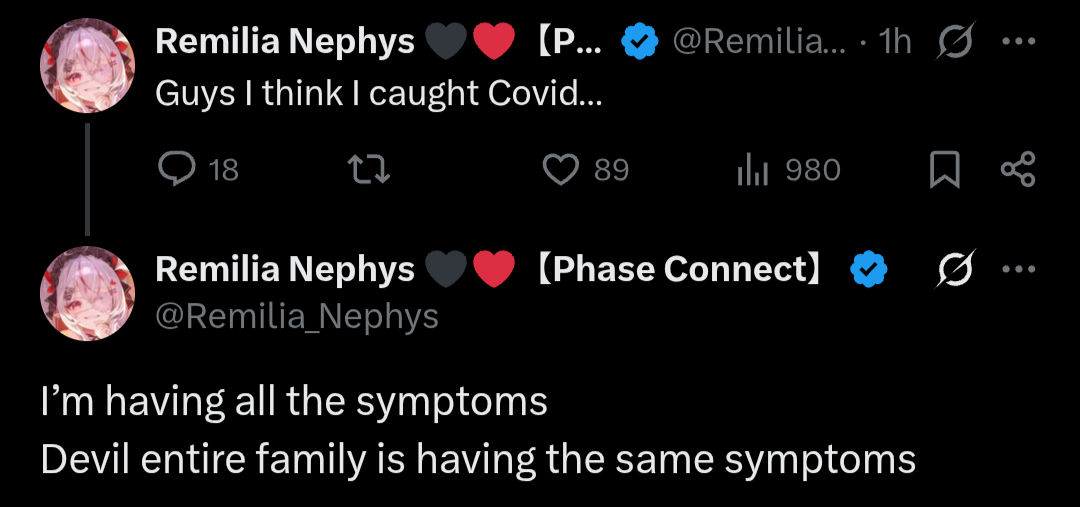Image resolution: width=1080 pixels, height=507 pixels.
Task: Open the @Remilia_Nephys handle link
Action: click(297, 316)
